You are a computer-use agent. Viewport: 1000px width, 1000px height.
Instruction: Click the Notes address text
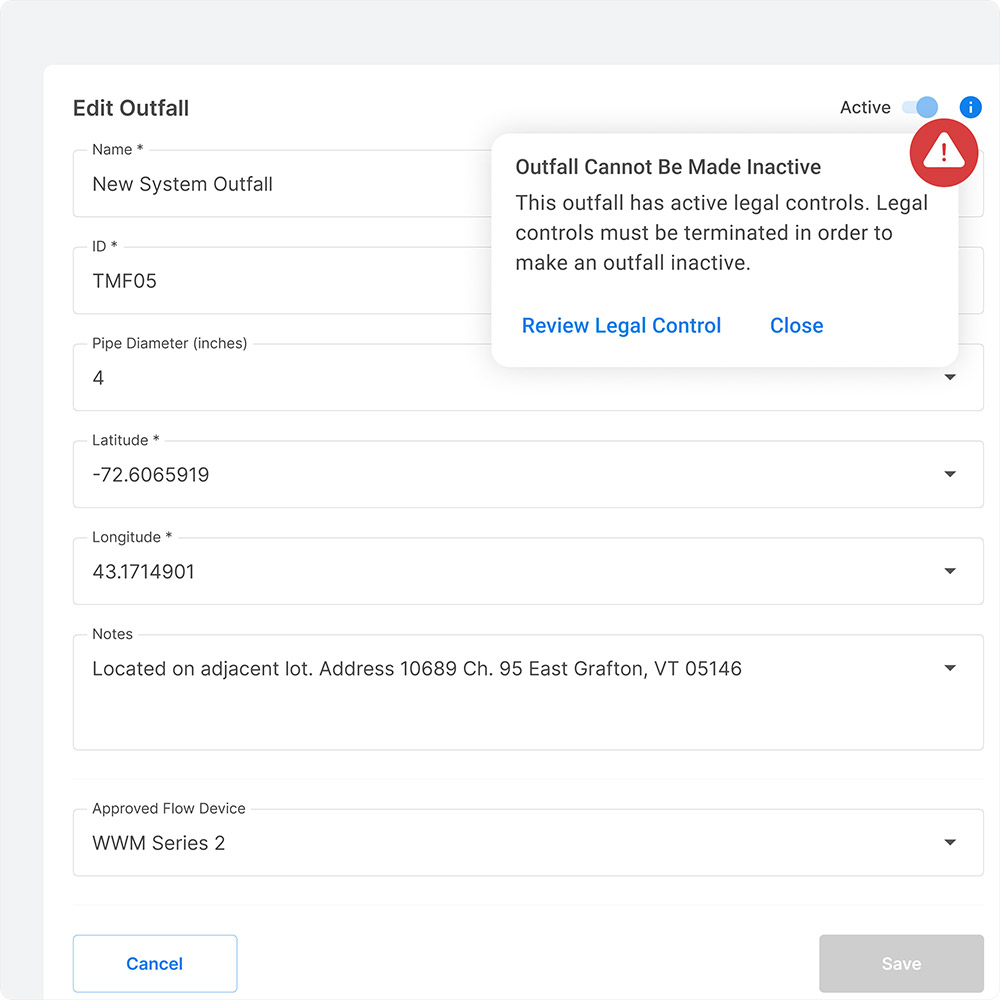point(416,668)
